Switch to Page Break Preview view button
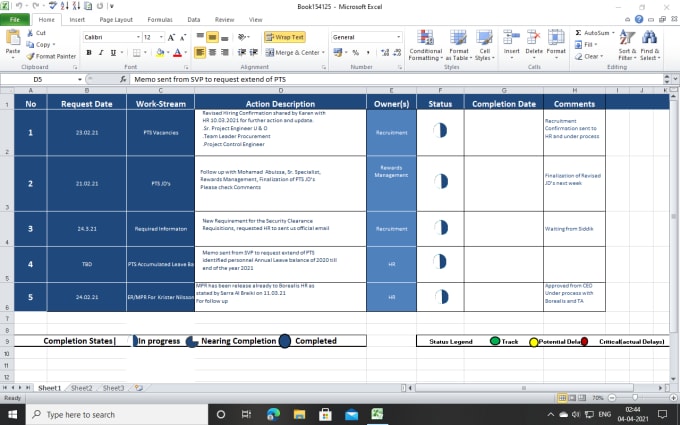680x425 pixels. point(582,398)
